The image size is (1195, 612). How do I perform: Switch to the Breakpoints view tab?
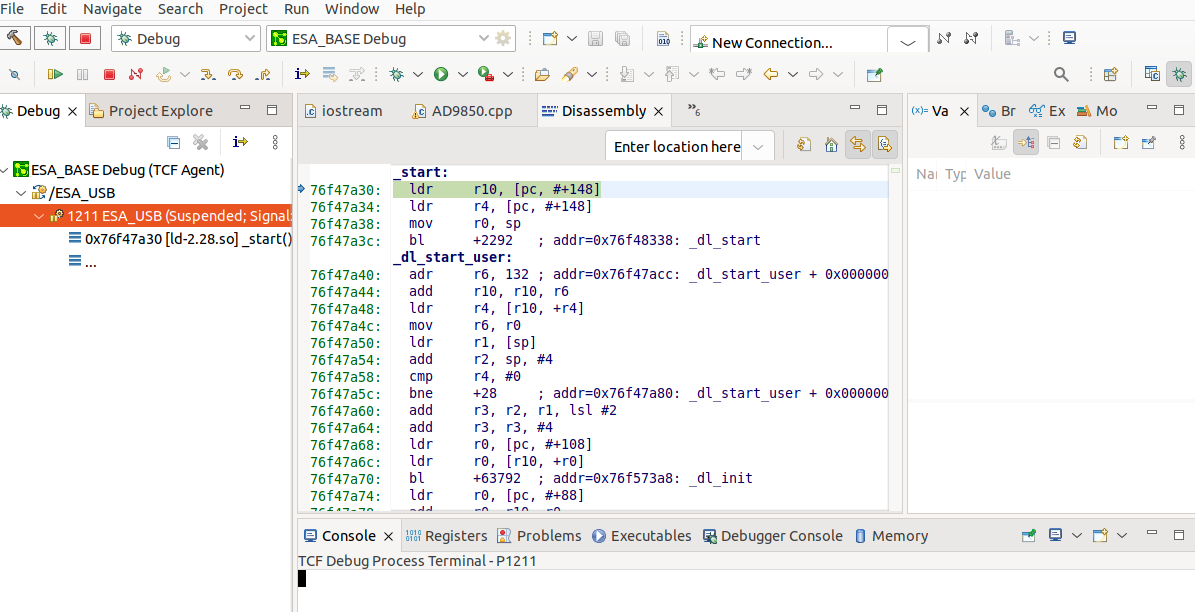click(x=998, y=111)
